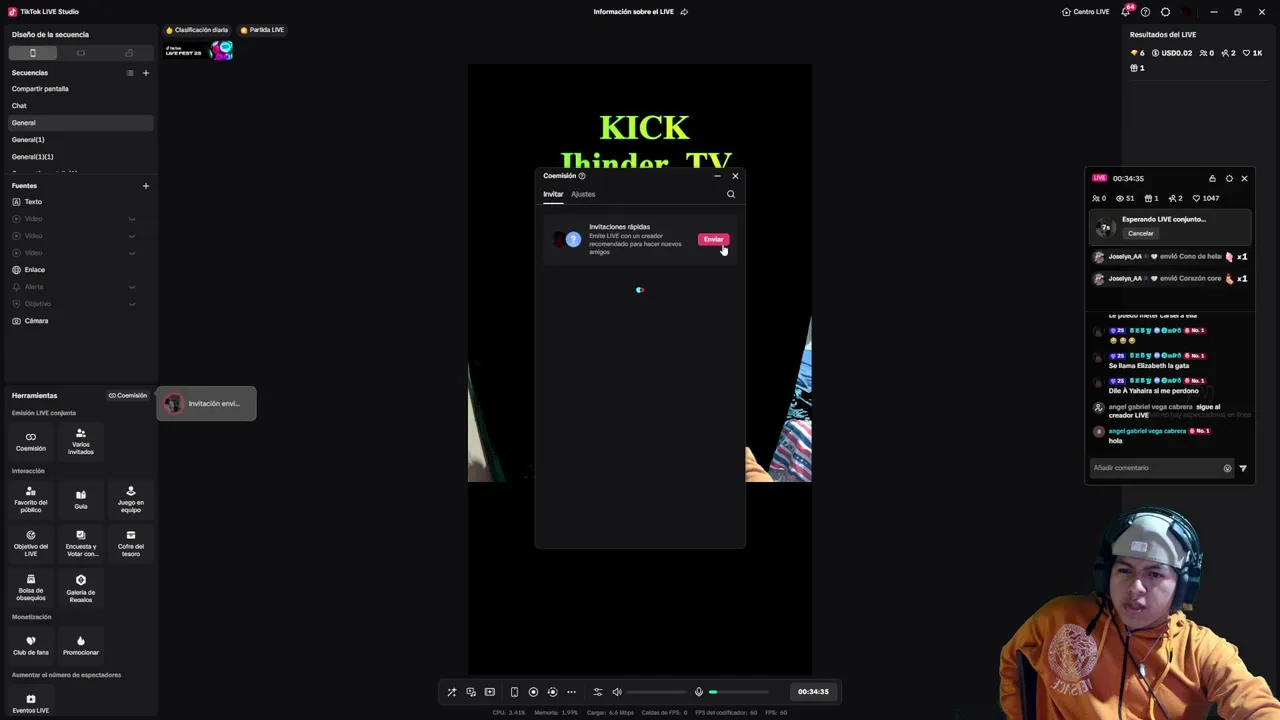1280x720 pixels.
Task: Select the Texto source
Action: pyautogui.click(x=81, y=202)
